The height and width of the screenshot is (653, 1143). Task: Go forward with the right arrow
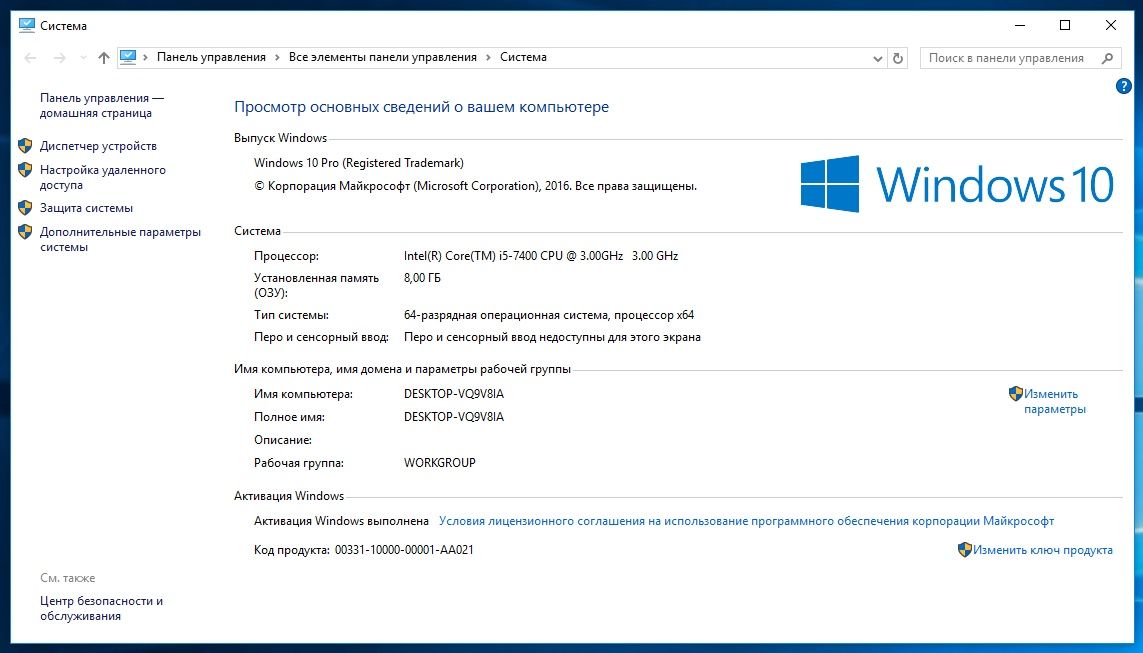61,58
